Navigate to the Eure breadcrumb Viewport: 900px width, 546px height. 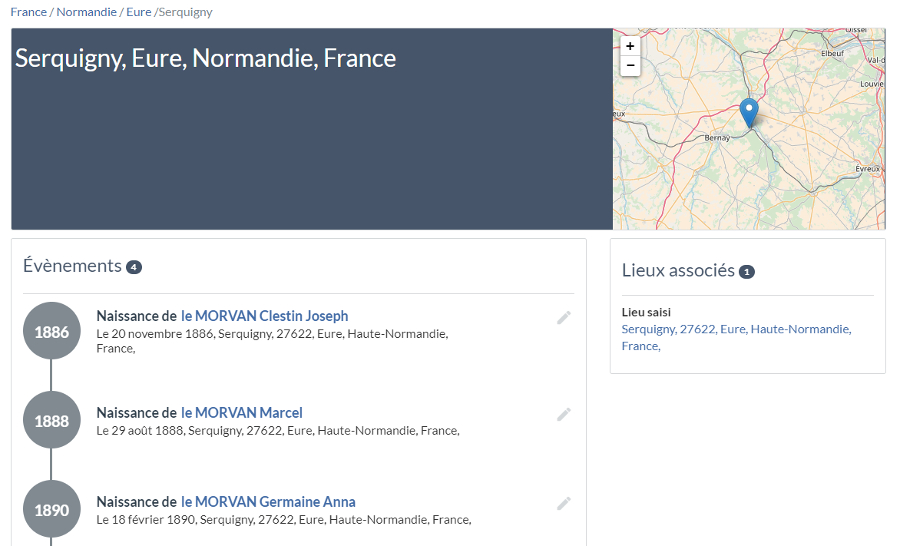coord(138,12)
